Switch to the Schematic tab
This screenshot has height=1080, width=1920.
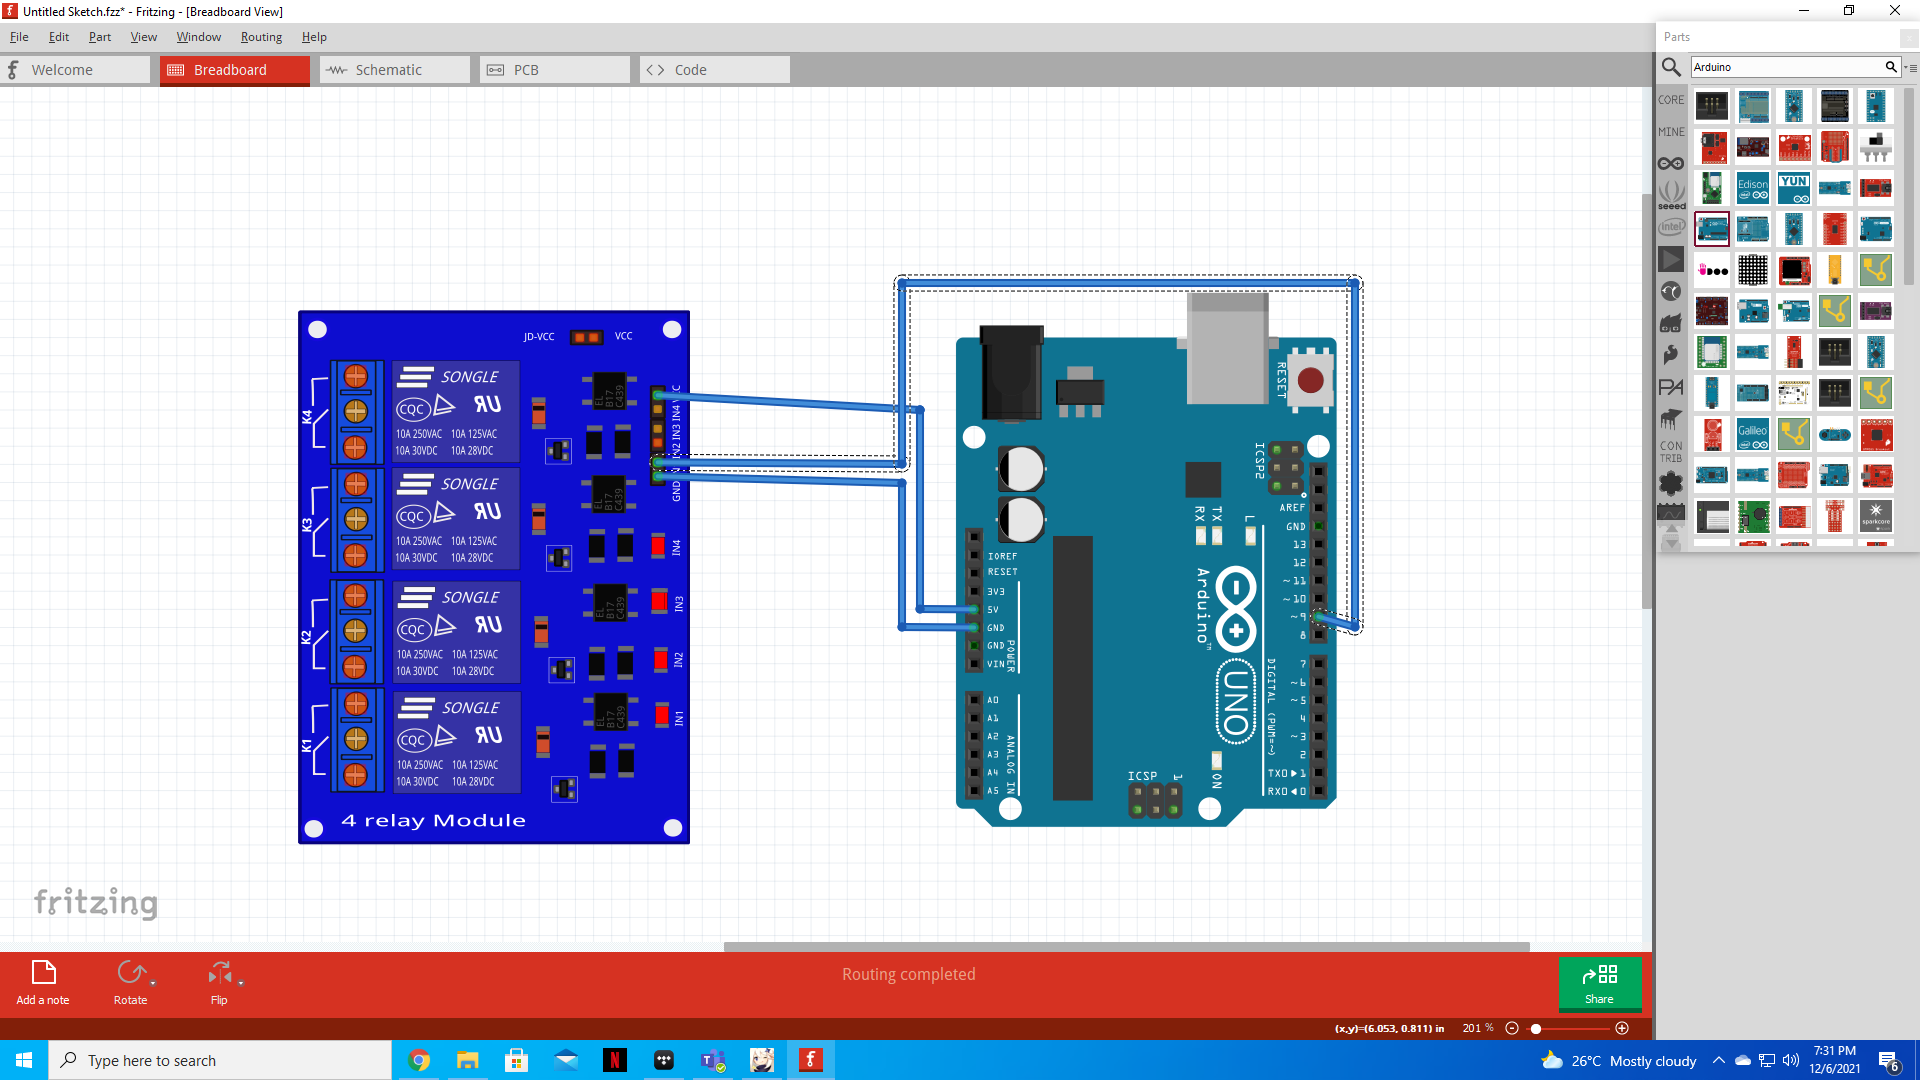coord(395,70)
